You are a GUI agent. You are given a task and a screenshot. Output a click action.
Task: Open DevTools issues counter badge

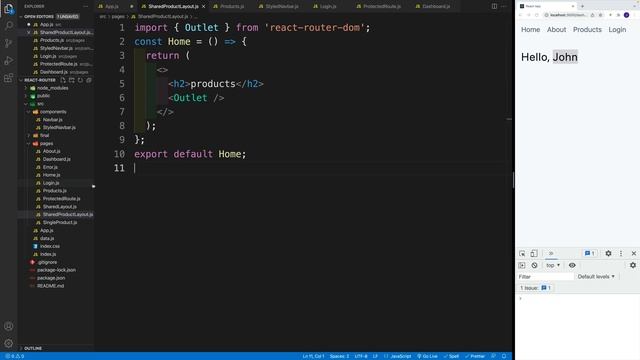click(589, 253)
